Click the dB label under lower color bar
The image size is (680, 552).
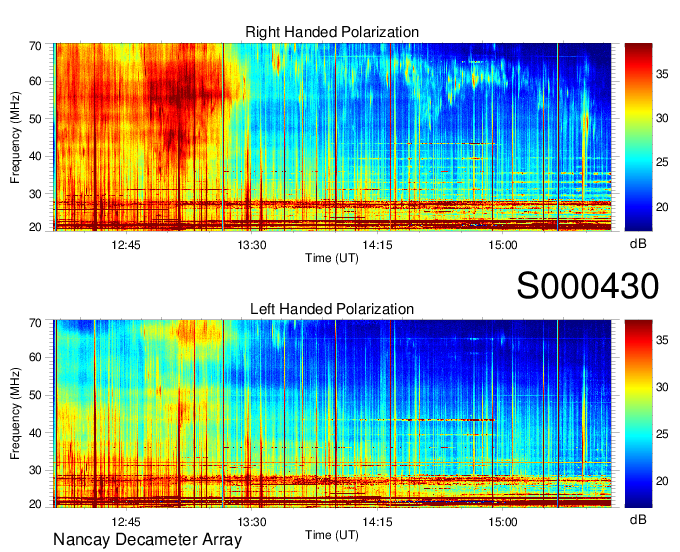click(638, 520)
